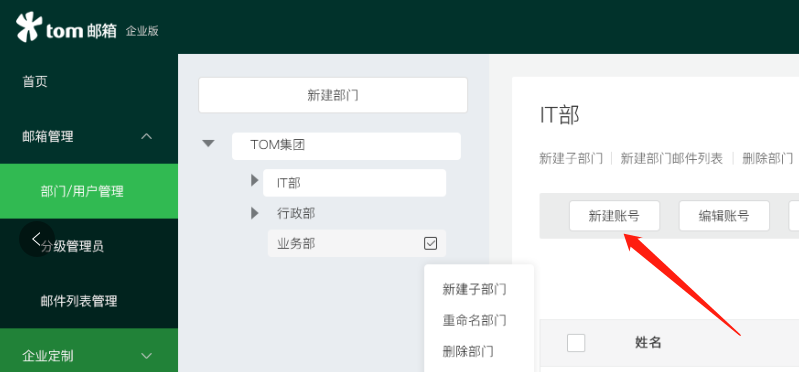Collapse the 邮箱管理 menu chevron
Image resolution: width=799 pixels, height=372 pixels.
point(146,137)
